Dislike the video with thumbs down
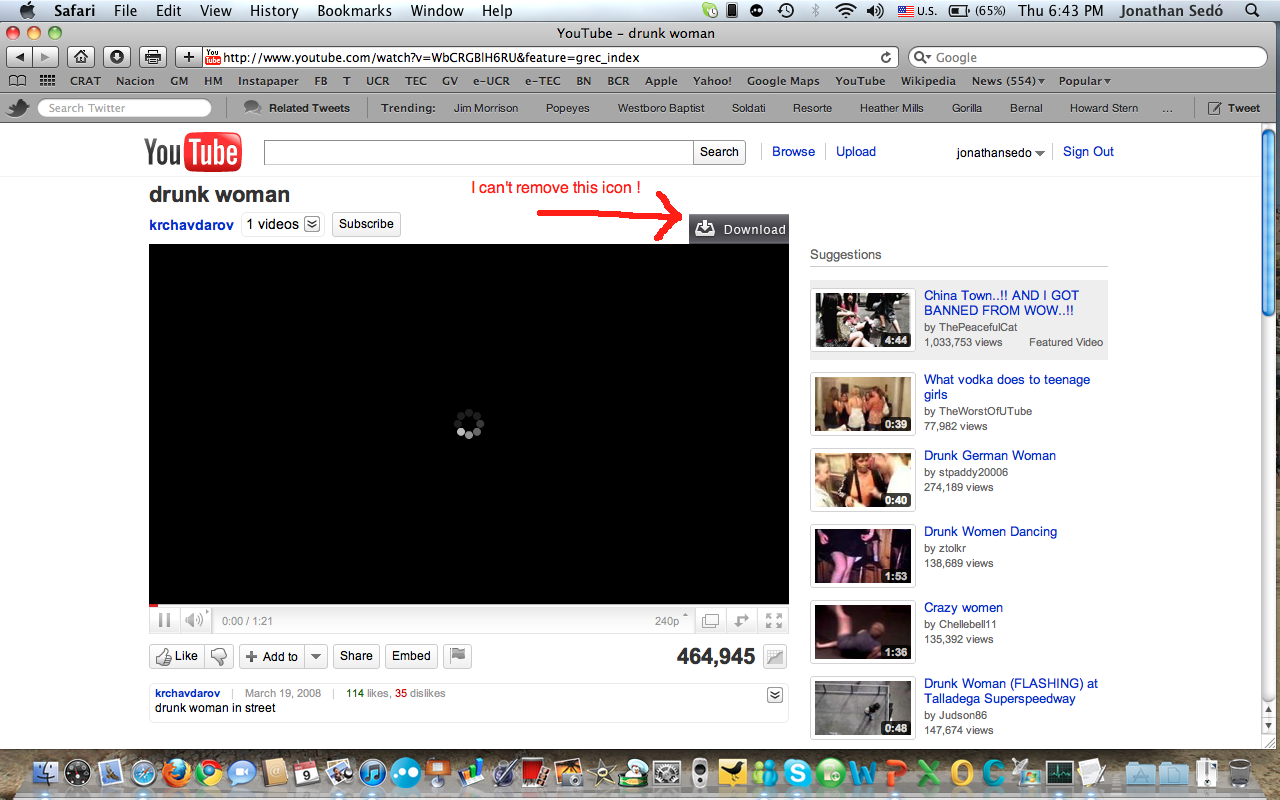This screenshot has height=800, width=1280. tap(219, 656)
